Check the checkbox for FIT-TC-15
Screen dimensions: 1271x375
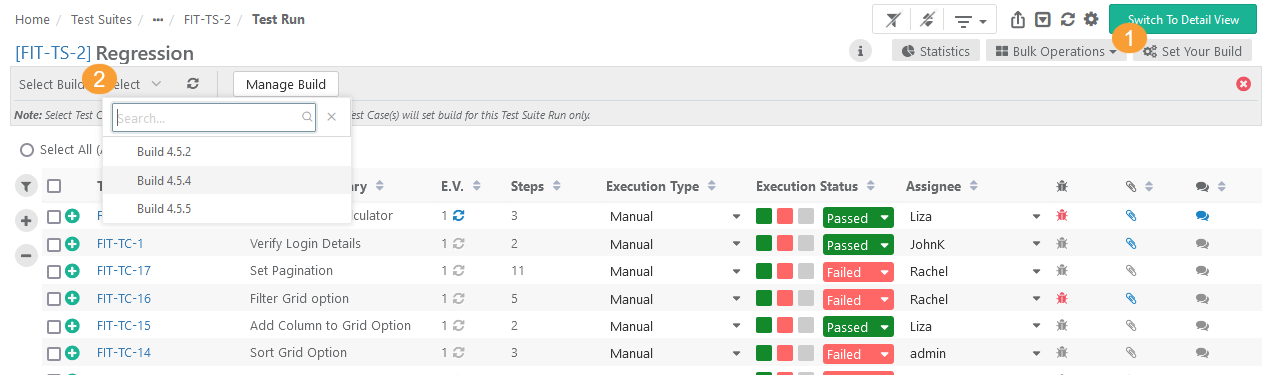(54, 326)
